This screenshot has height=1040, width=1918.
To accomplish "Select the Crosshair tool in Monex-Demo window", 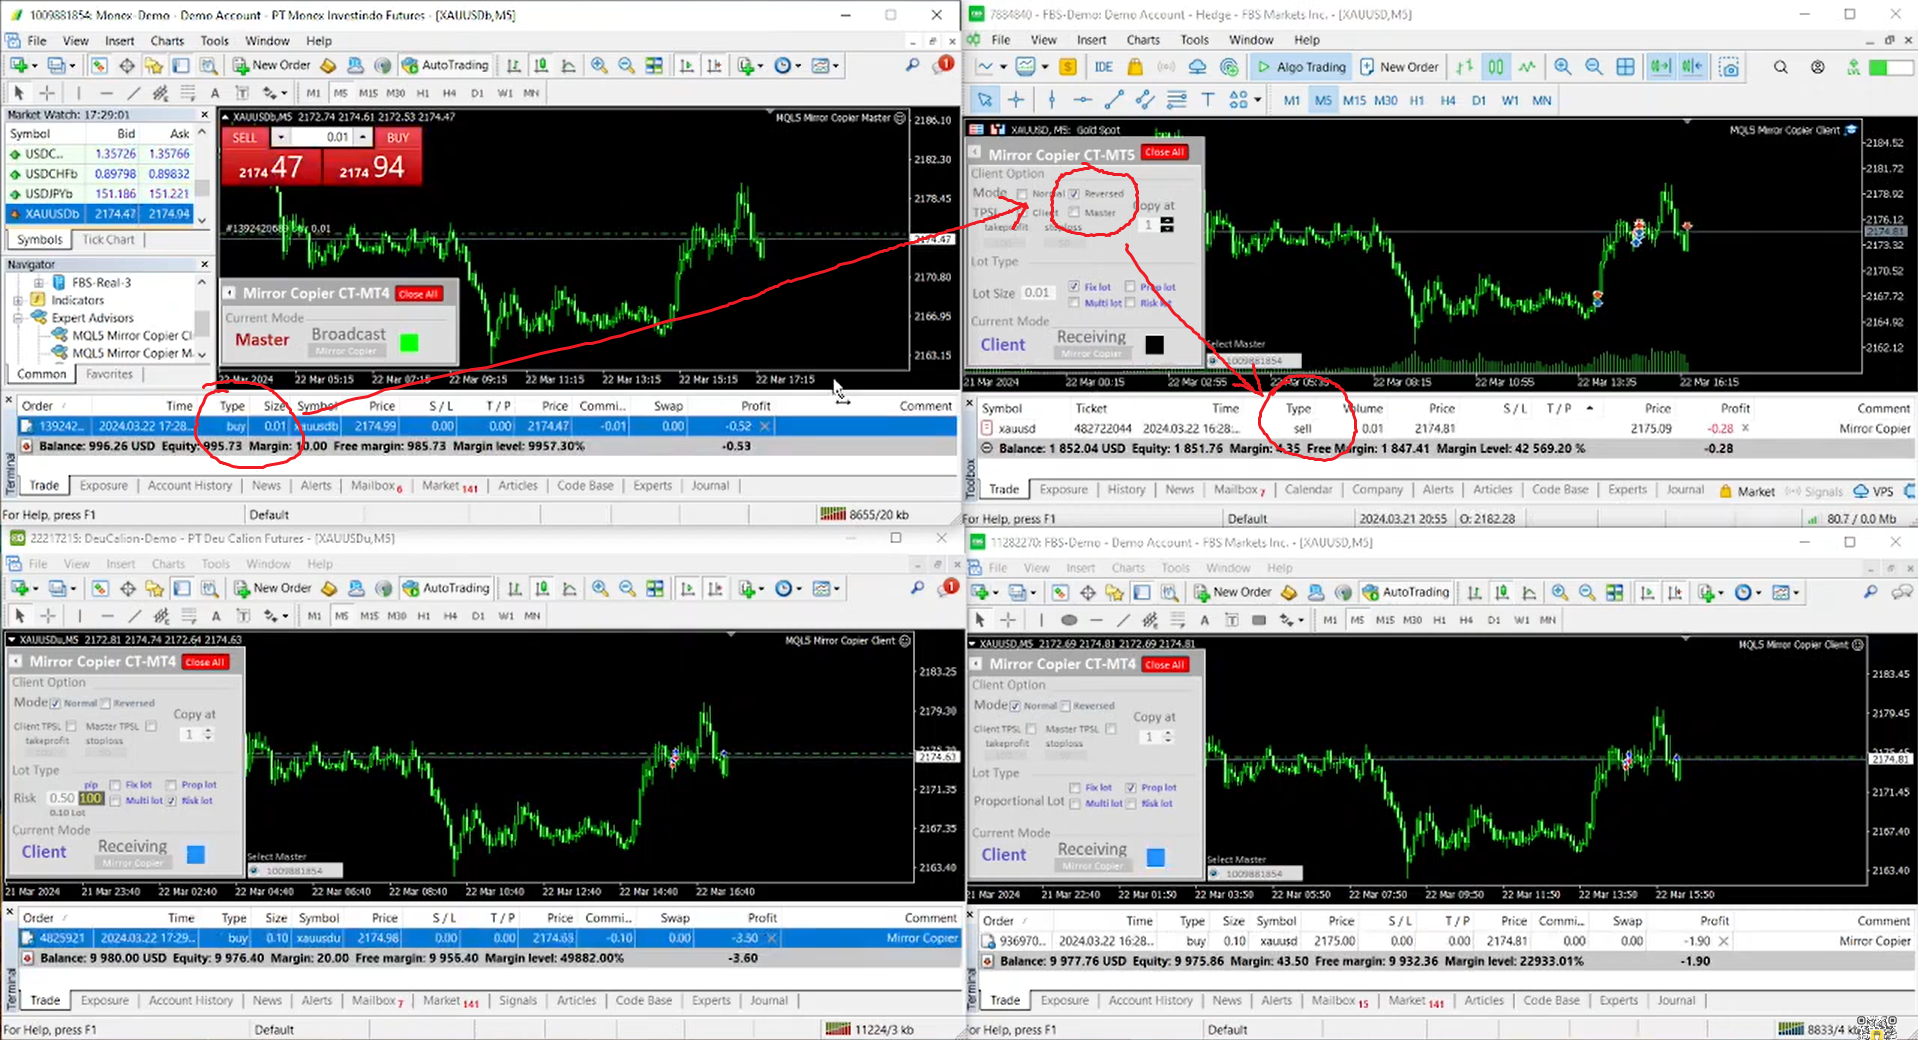I will pyautogui.click(x=47, y=93).
